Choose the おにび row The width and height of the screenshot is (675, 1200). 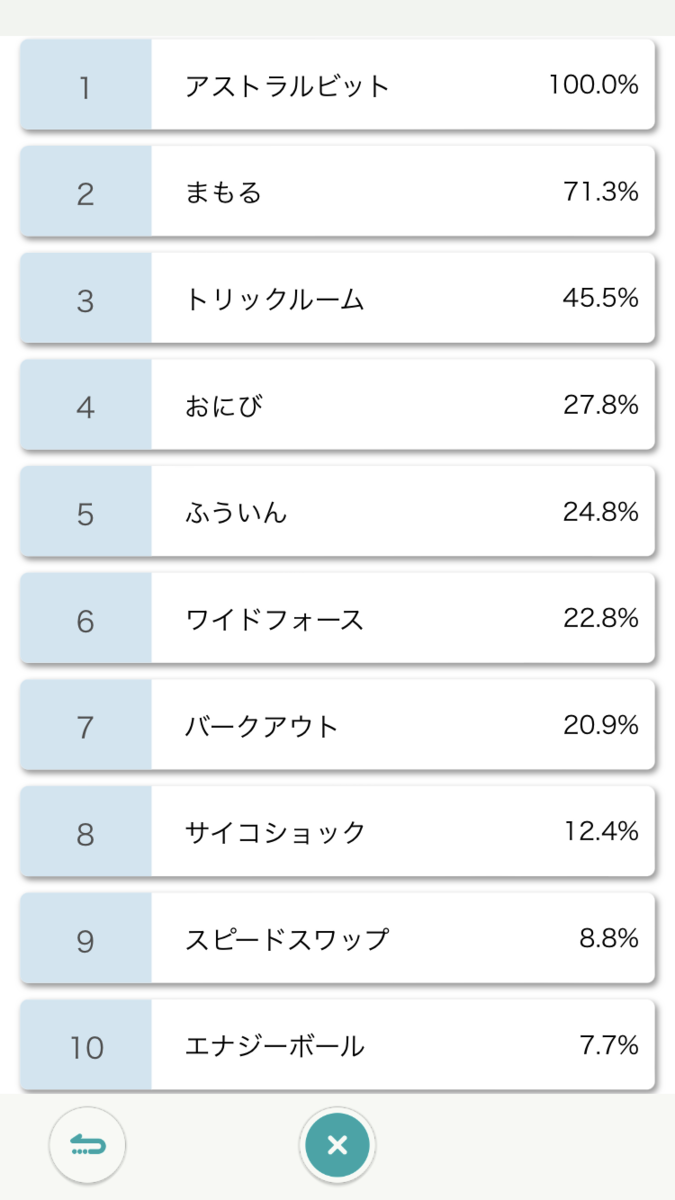point(337,405)
